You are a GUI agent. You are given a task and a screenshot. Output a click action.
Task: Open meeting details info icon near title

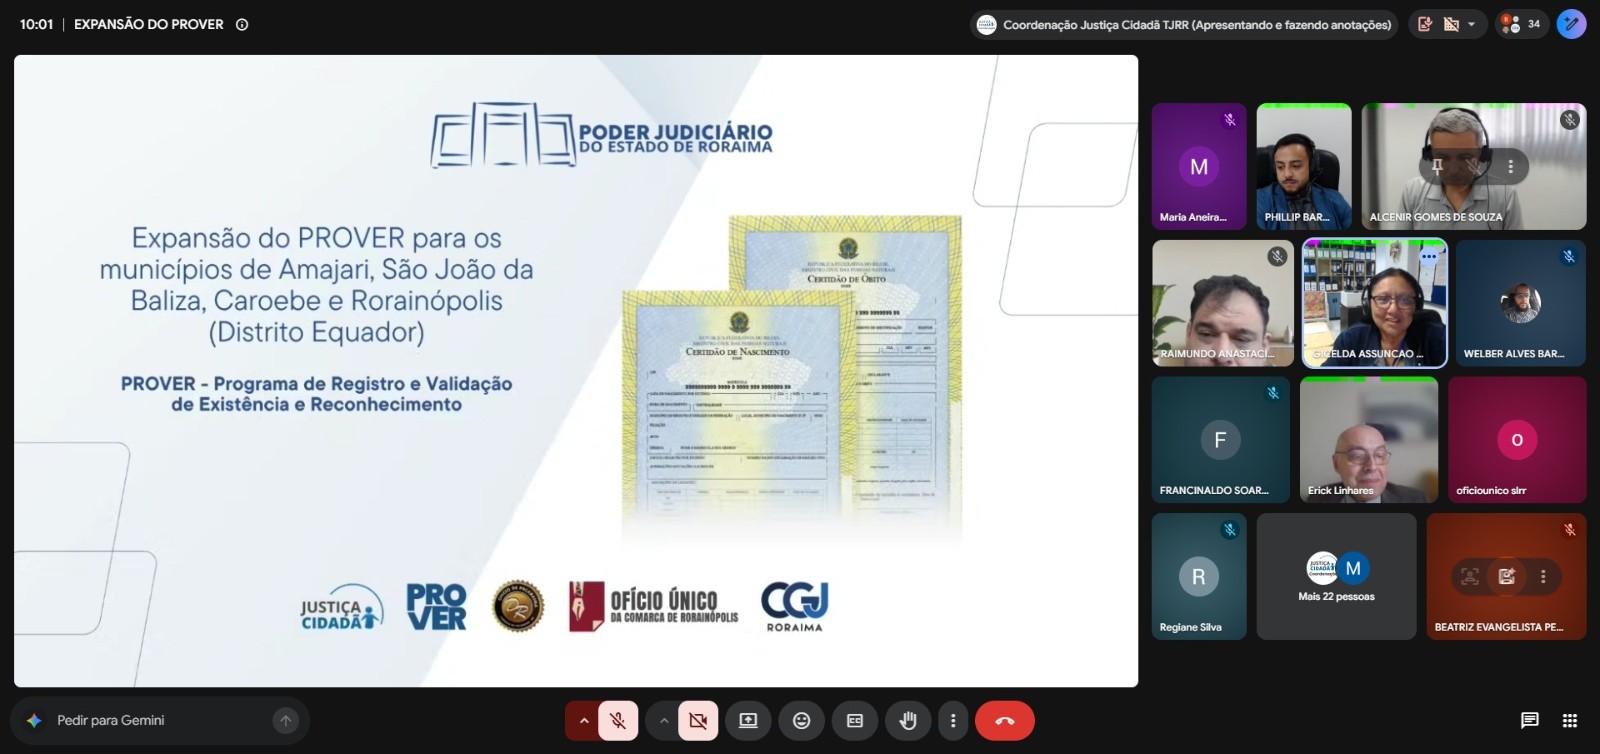[x=242, y=25]
